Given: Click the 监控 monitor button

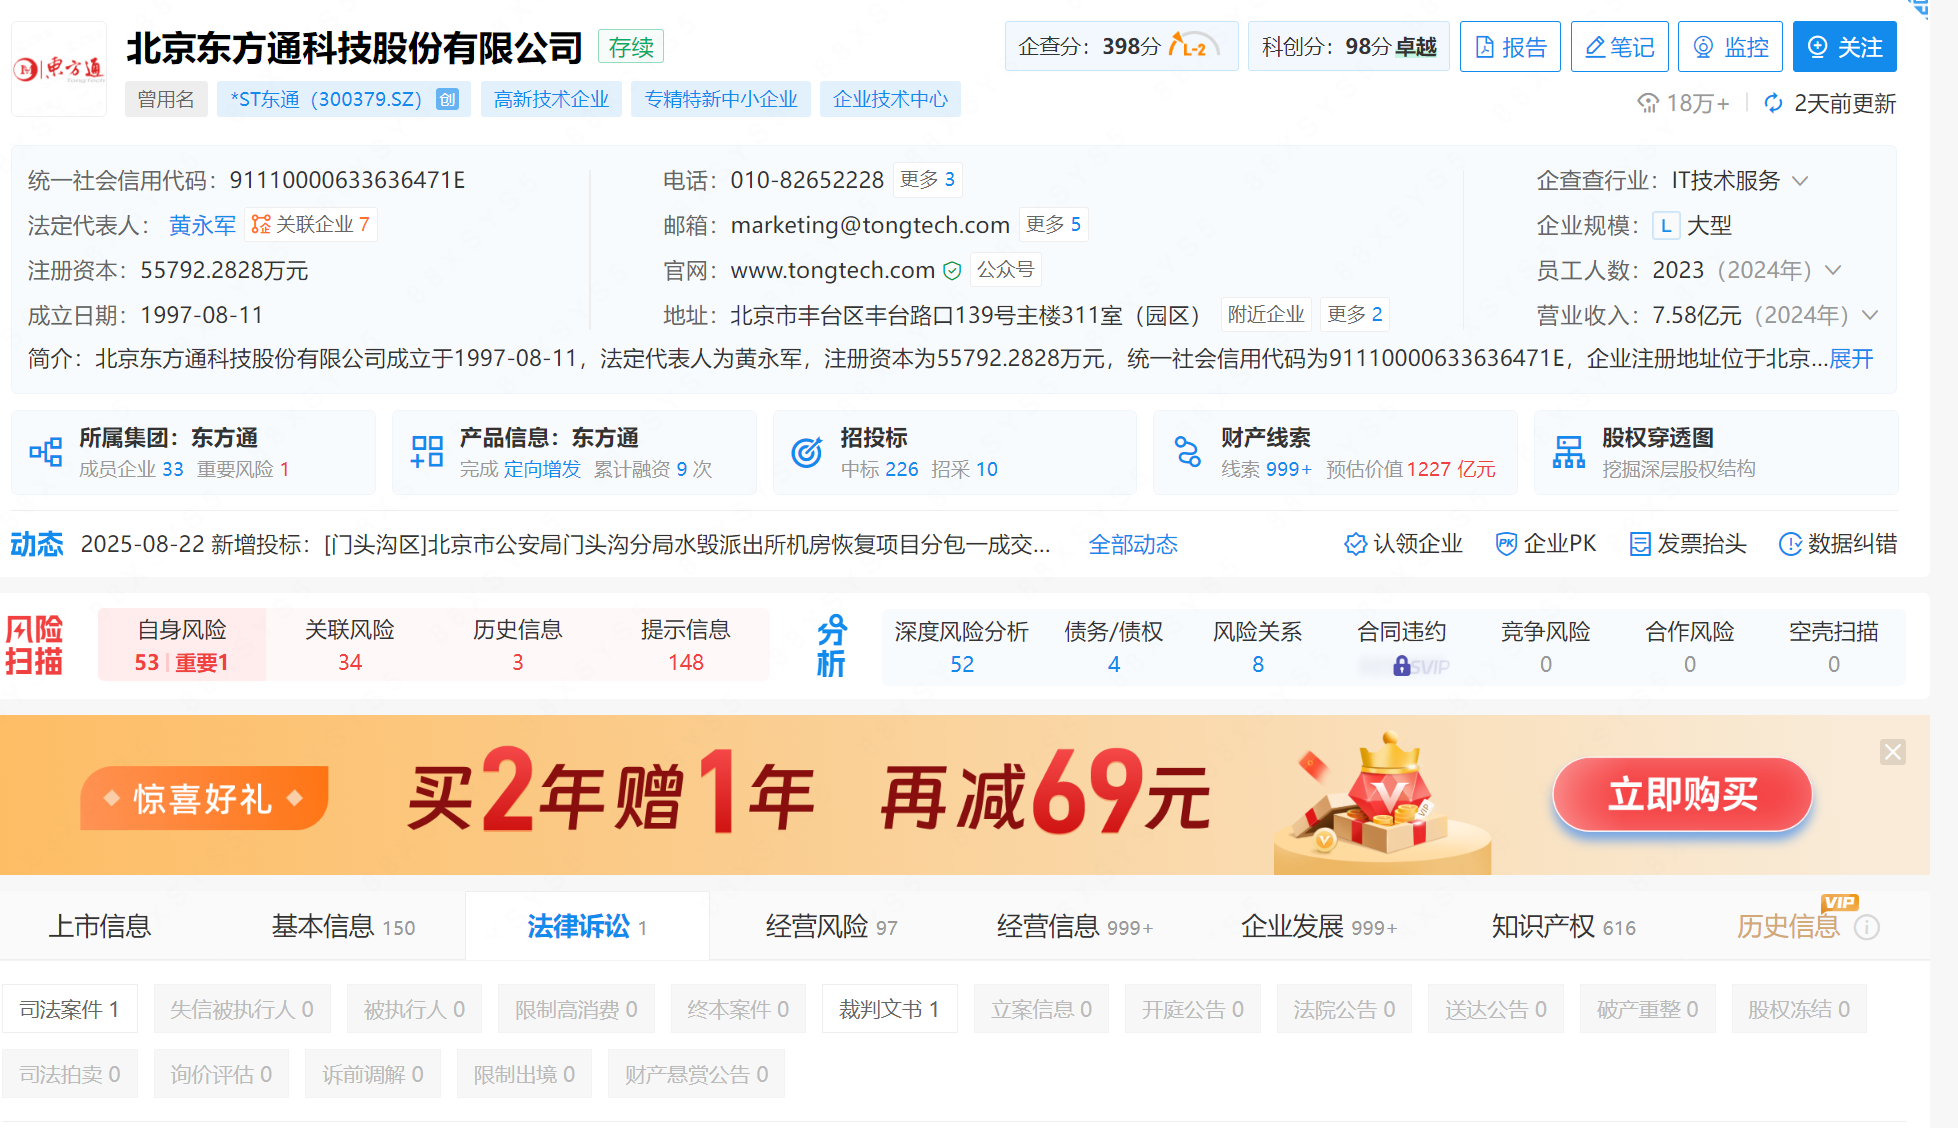Looking at the screenshot, I should point(1730,47).
